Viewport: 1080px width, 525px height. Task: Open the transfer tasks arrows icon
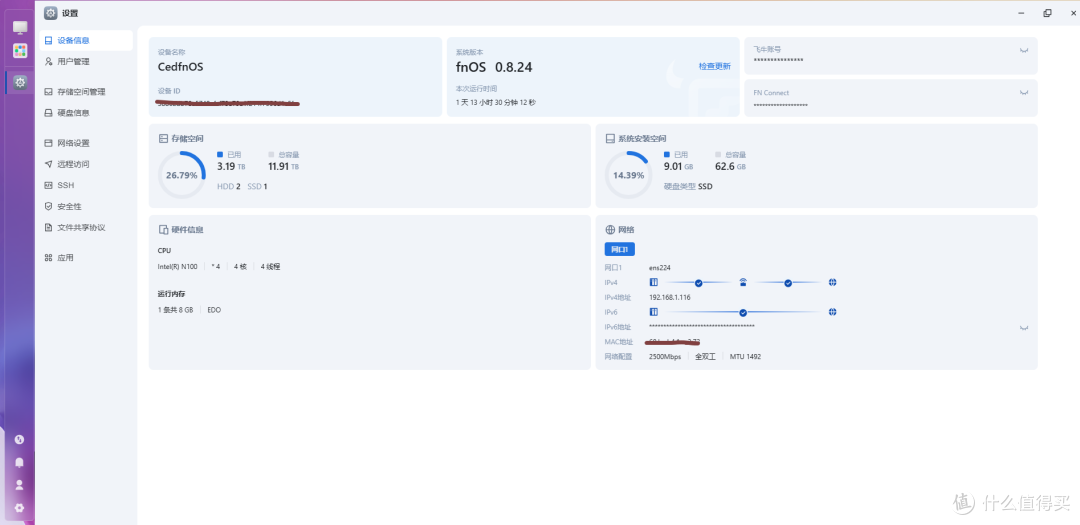(x=19, y=439)
